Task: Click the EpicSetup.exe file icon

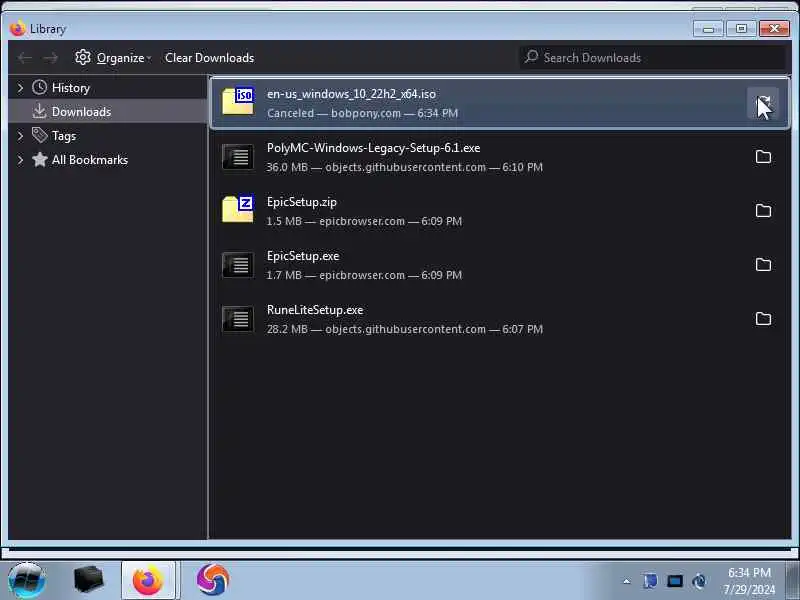Action: click(x=238, y=265)
